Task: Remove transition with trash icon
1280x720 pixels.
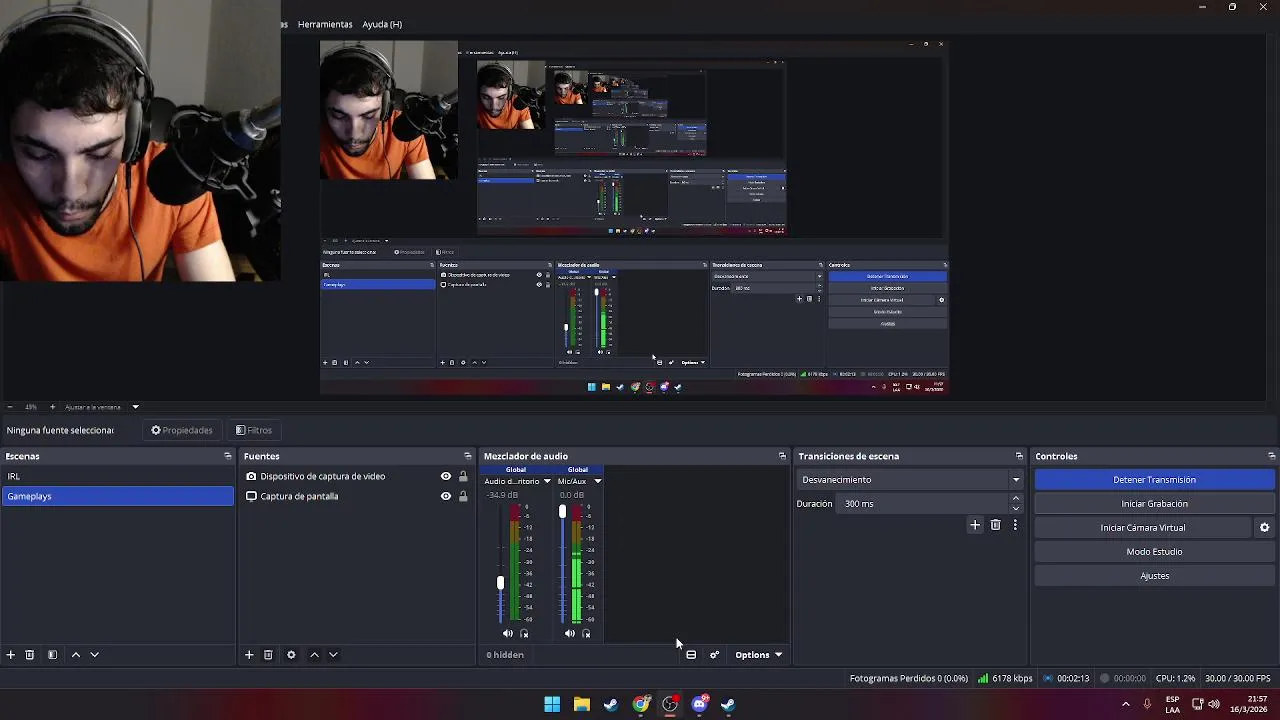Action: 995,525
